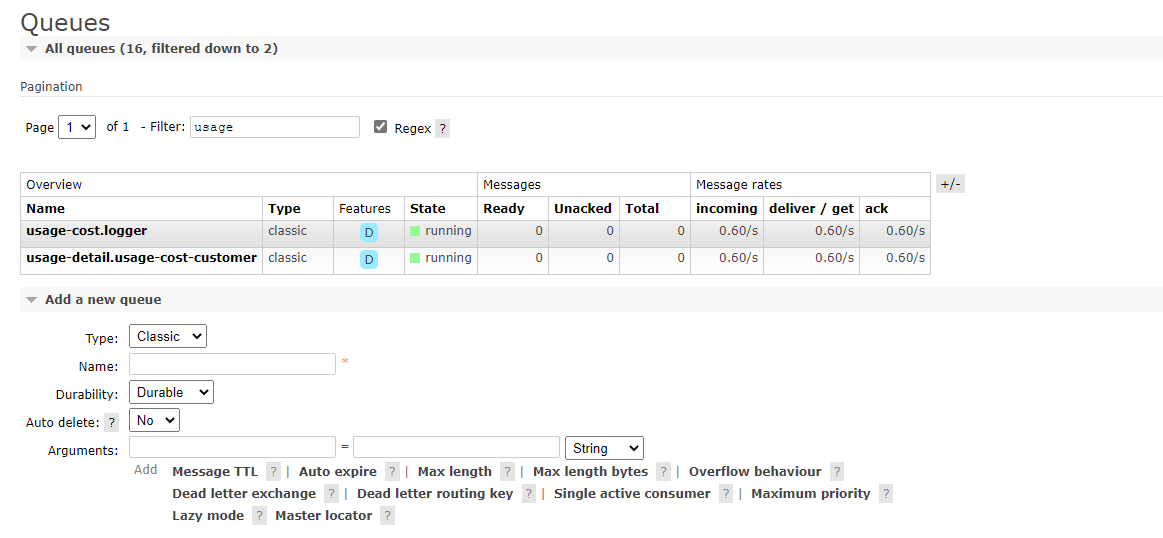This screenshot has width=1163, height=538.
Task: Uncheck the Regex filter checkbox
Action: [x=380, y=127]
